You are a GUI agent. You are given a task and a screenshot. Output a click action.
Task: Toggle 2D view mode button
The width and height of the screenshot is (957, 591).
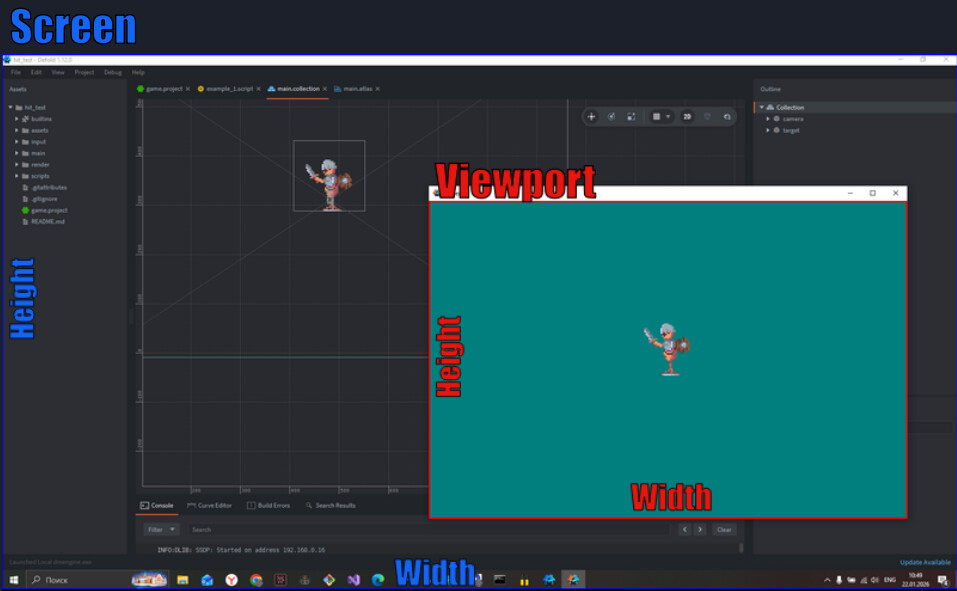[688, 117]
